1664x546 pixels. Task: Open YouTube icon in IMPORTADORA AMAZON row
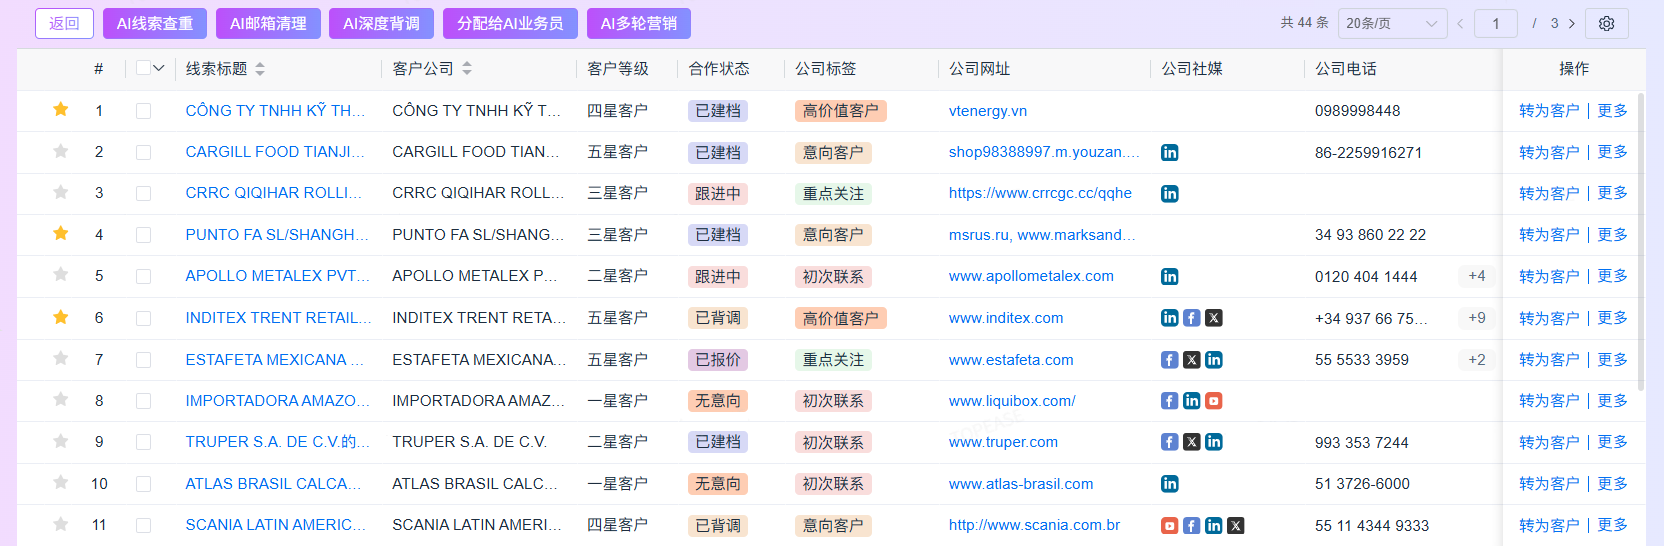pos(1213,401)
